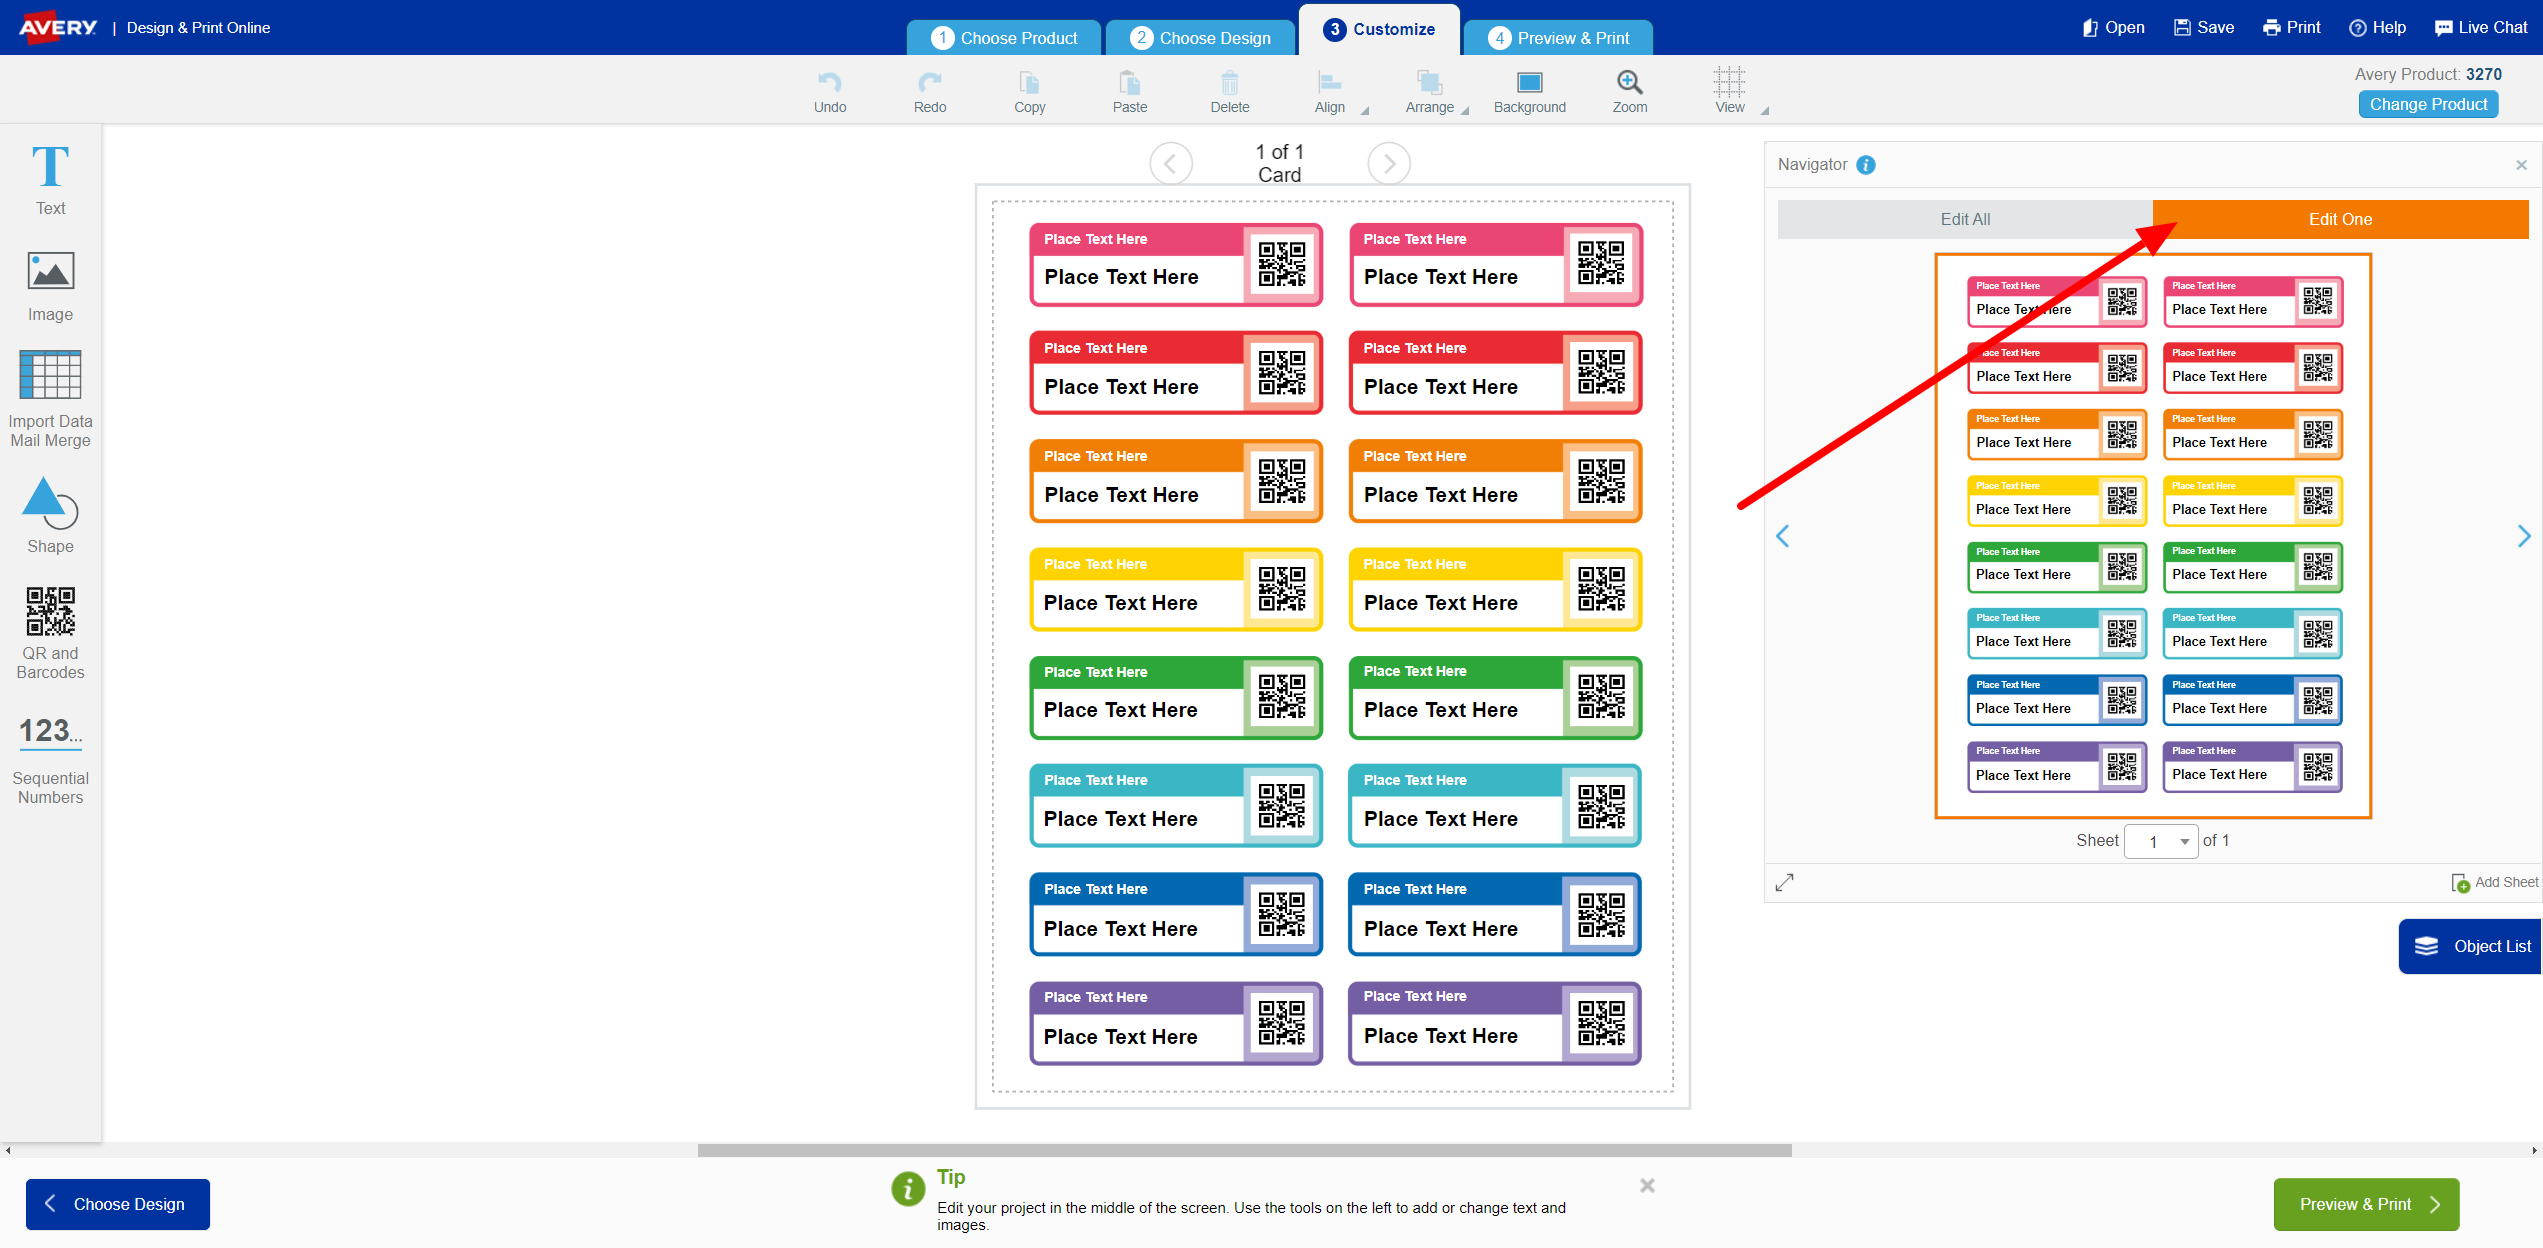
Task: Click Navigator left chevron arrow
Action: (1782, 537)
